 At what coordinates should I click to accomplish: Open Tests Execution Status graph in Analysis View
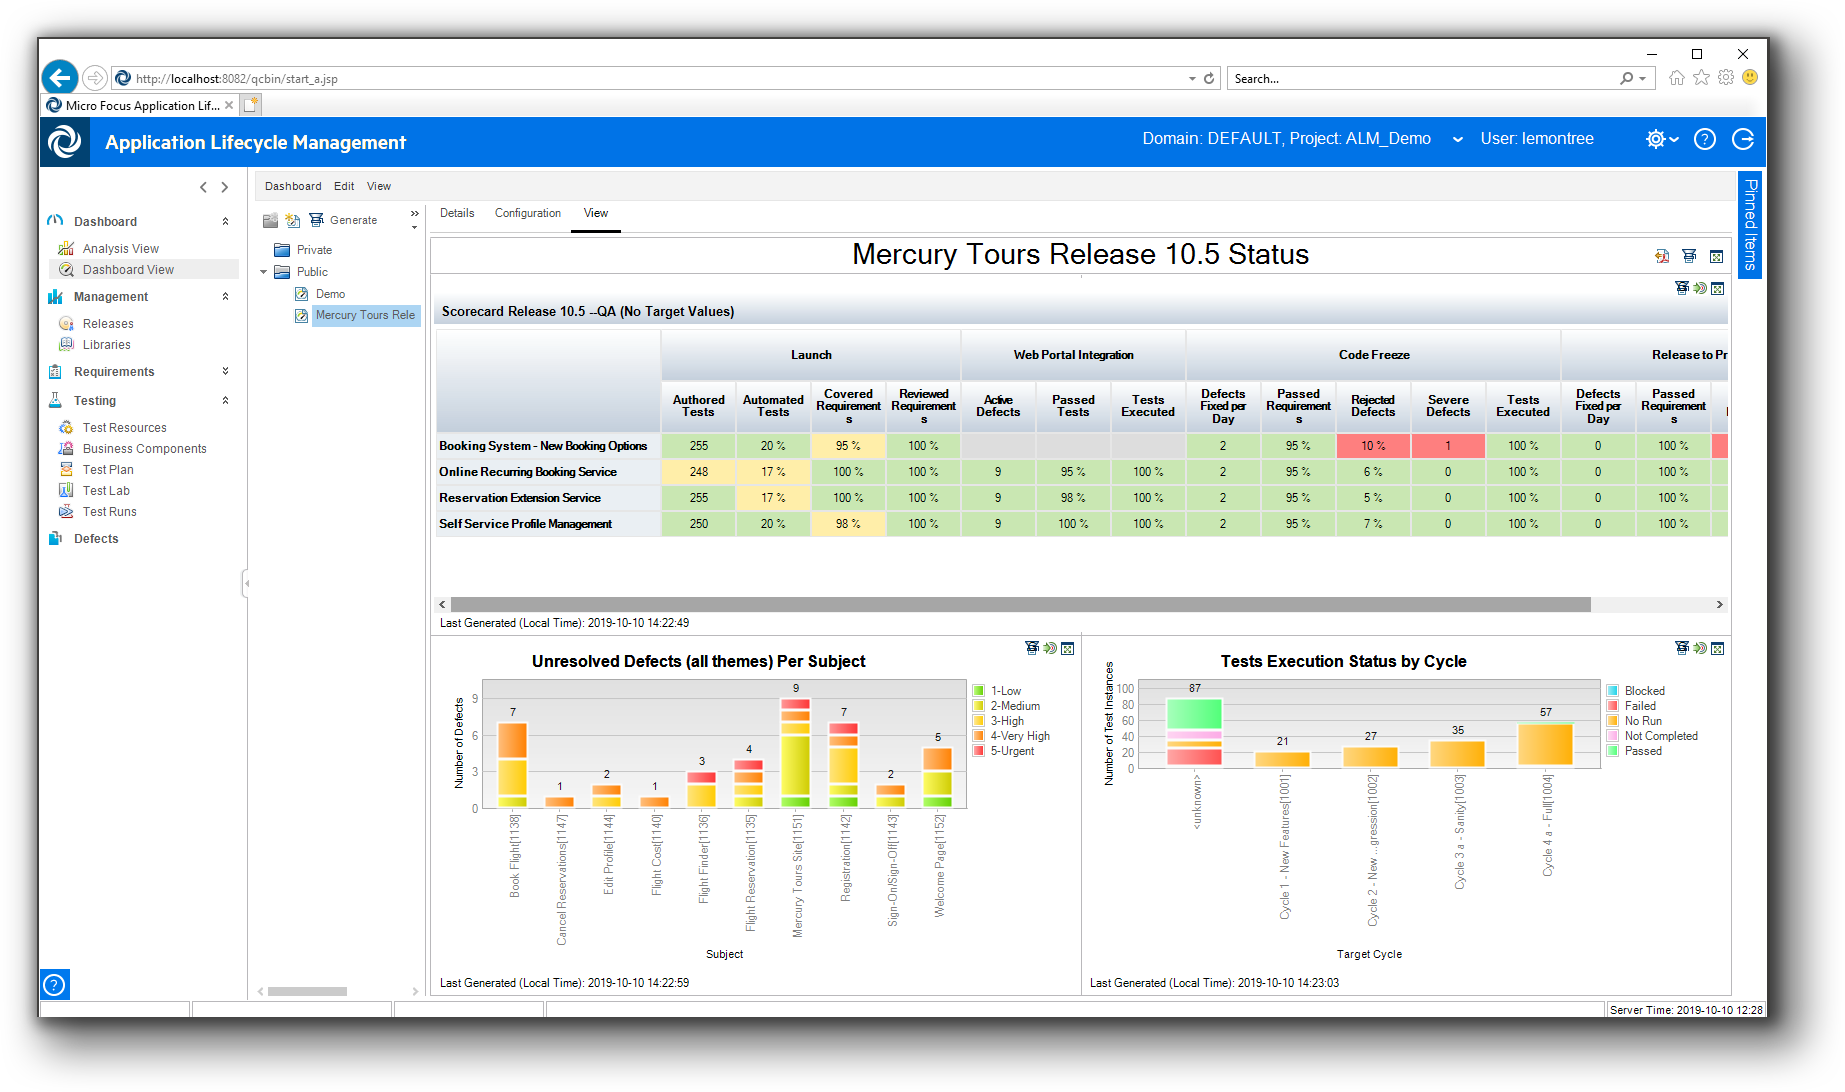pyautogui.click(x=1700, y=648)
